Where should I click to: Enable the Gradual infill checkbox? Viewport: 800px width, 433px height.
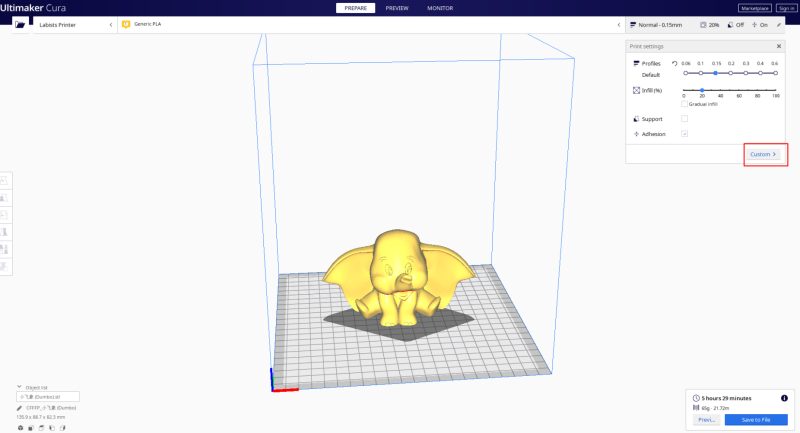[x=684, y=104]
